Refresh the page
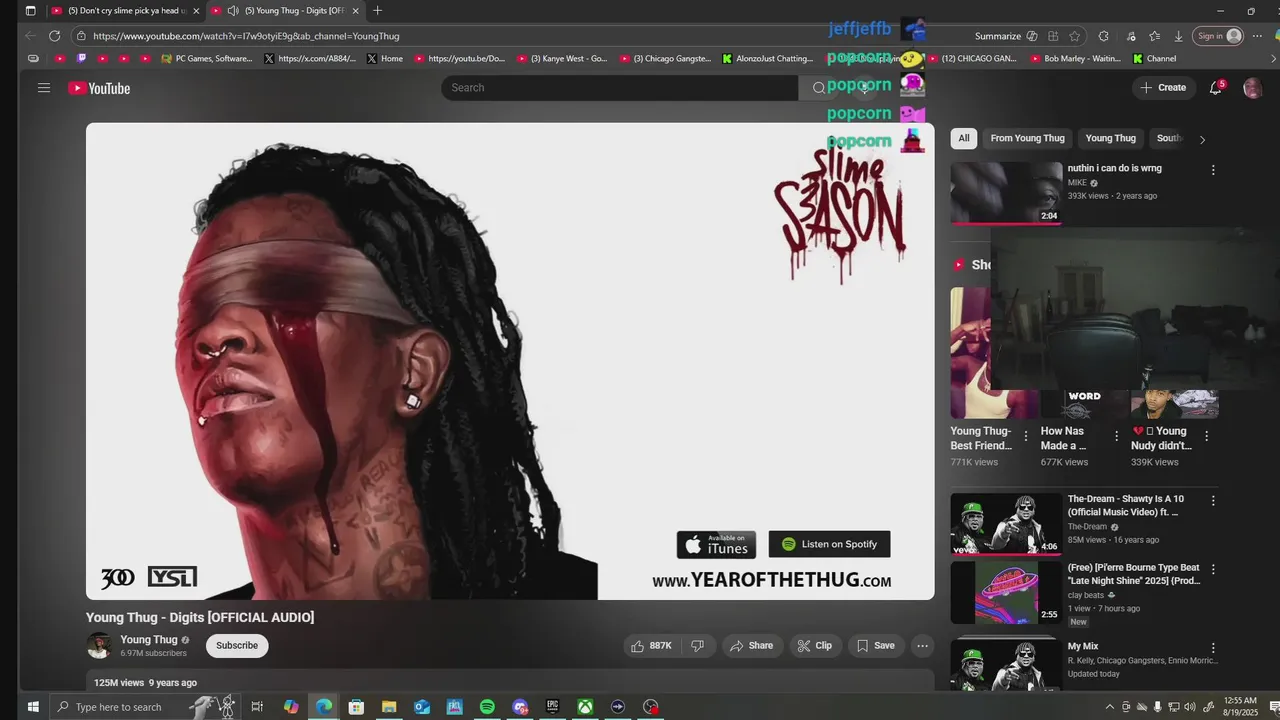The image size is (1280, 720). point(54,36)
